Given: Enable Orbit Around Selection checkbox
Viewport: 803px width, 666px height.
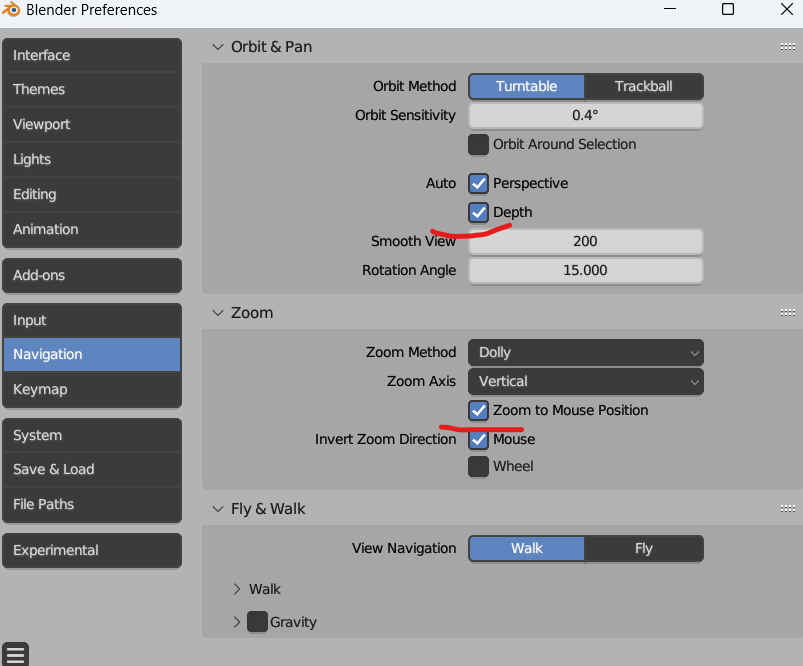Looking at the screenshot, I should coord(479,145).
